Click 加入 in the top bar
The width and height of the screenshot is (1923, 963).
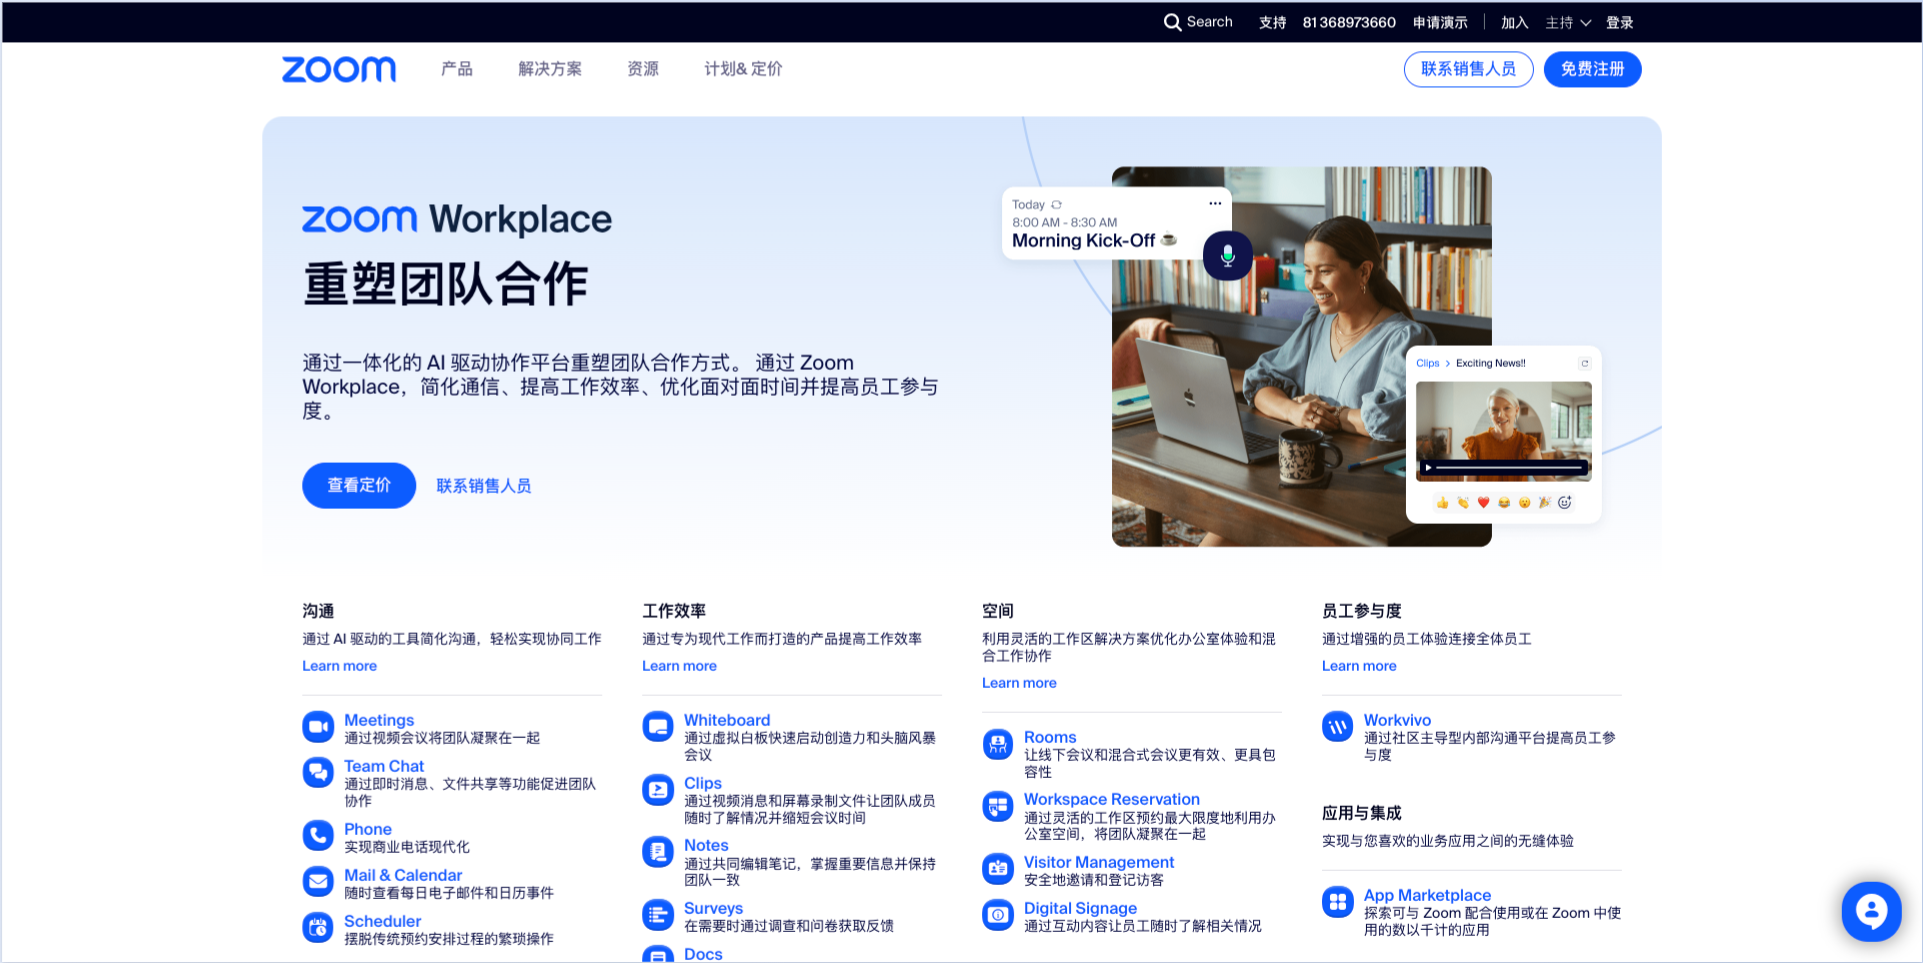click(1514, 22)
